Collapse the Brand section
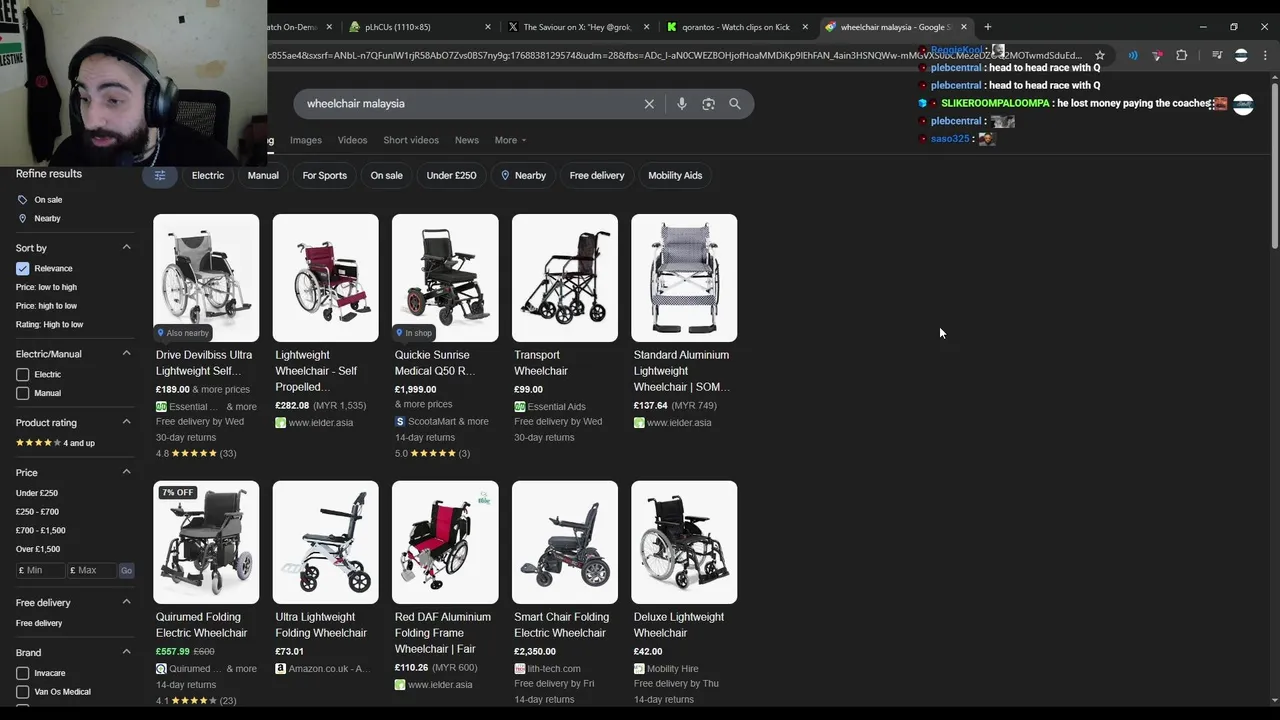Viewport: 1280px width, 720px height. coord(126,652)
